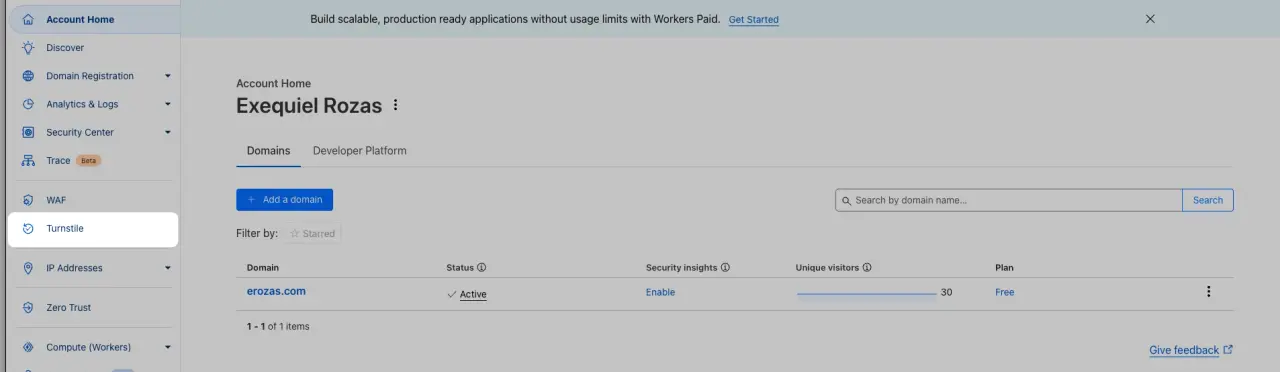1280x372 pixels.
Task: Click the Domain column header
Action: point(263,268)
